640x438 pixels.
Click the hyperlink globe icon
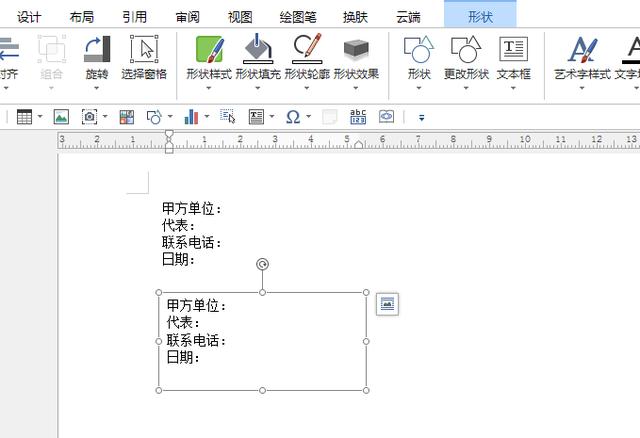pos(387,117)
